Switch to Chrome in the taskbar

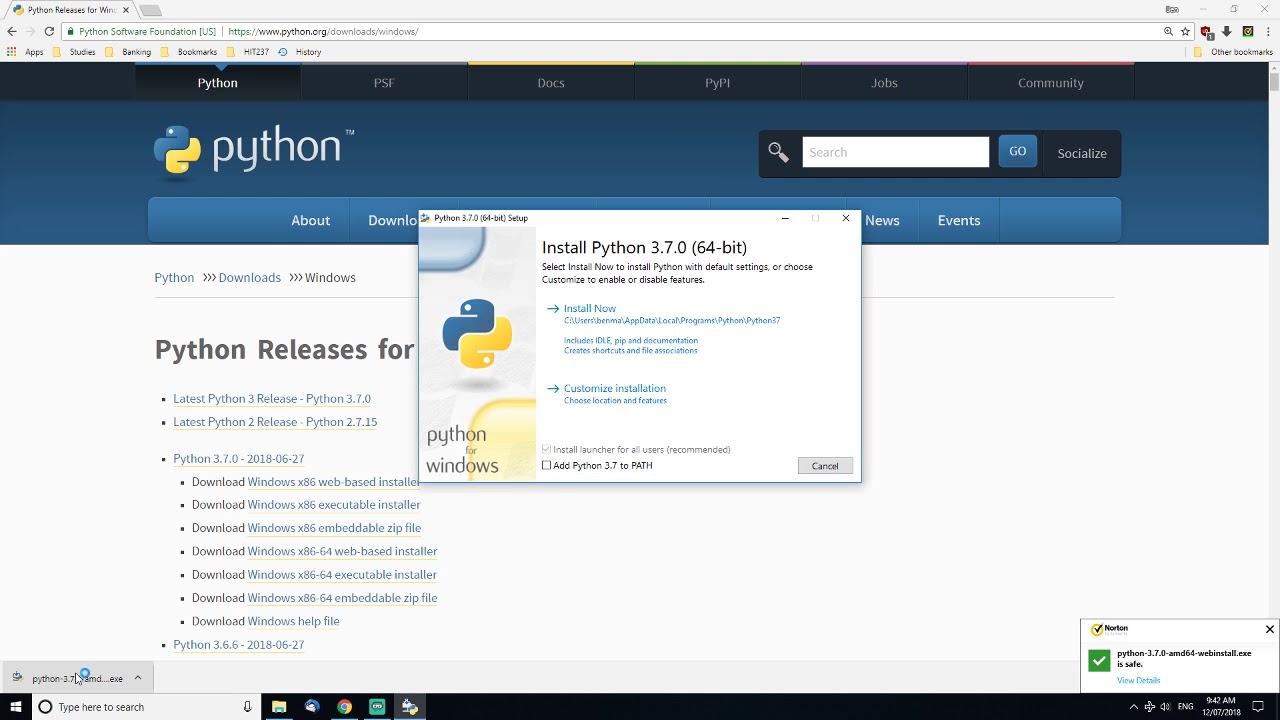pos(344,707)
